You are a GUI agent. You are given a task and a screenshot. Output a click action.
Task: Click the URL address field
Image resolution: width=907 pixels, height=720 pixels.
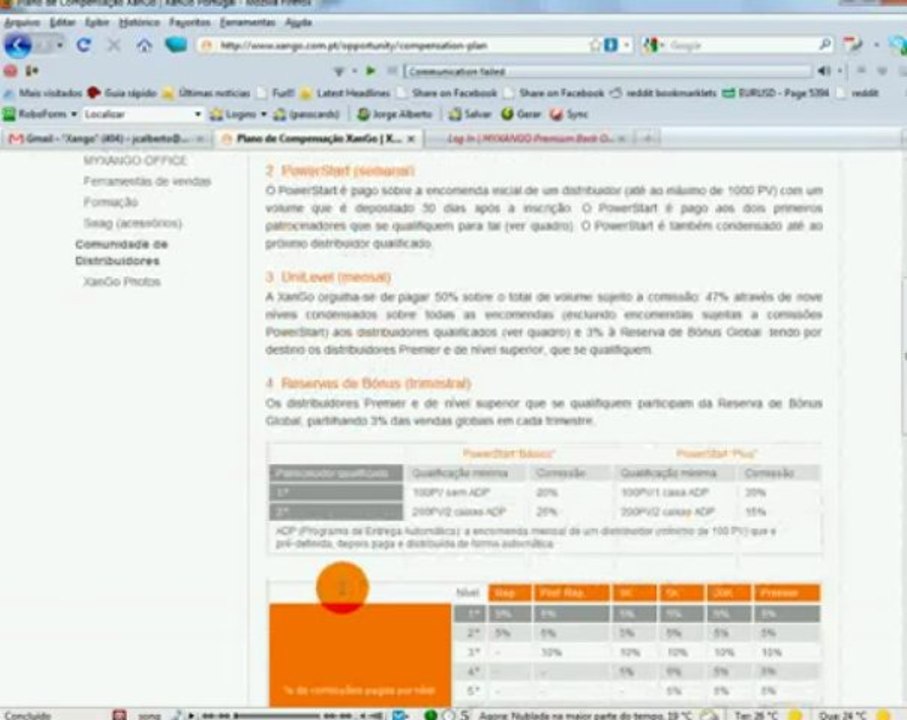(400, 46)
